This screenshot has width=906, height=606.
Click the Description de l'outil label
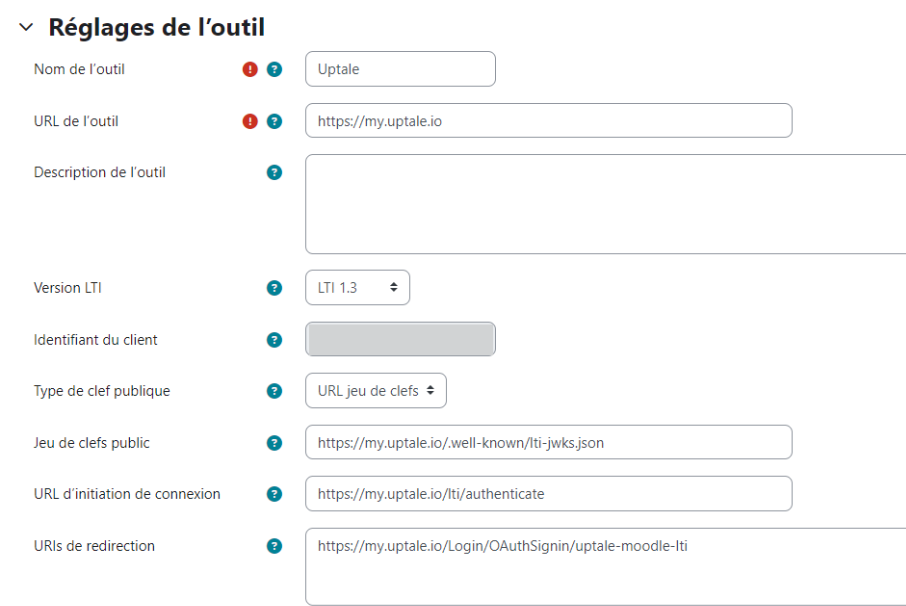click(x=100, y=172)
